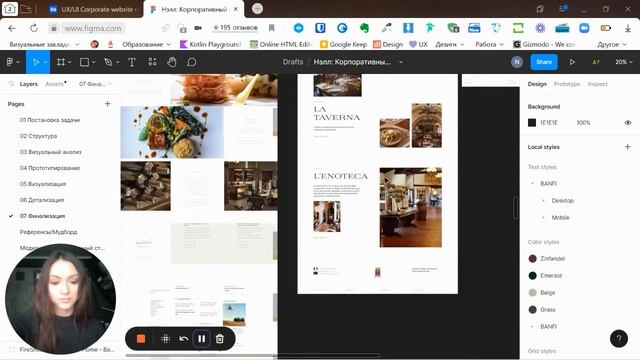Select the Pen tool
640x360 pixels.
108,62
